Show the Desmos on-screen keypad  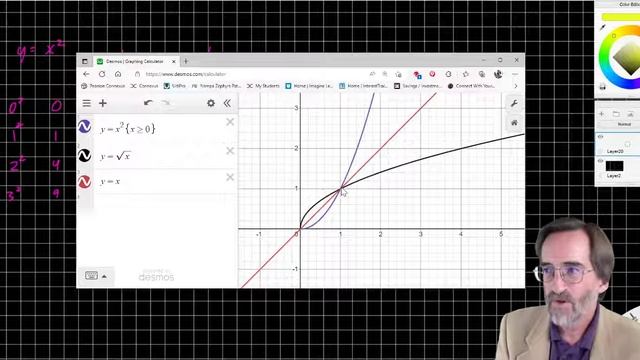coord(91,276)
